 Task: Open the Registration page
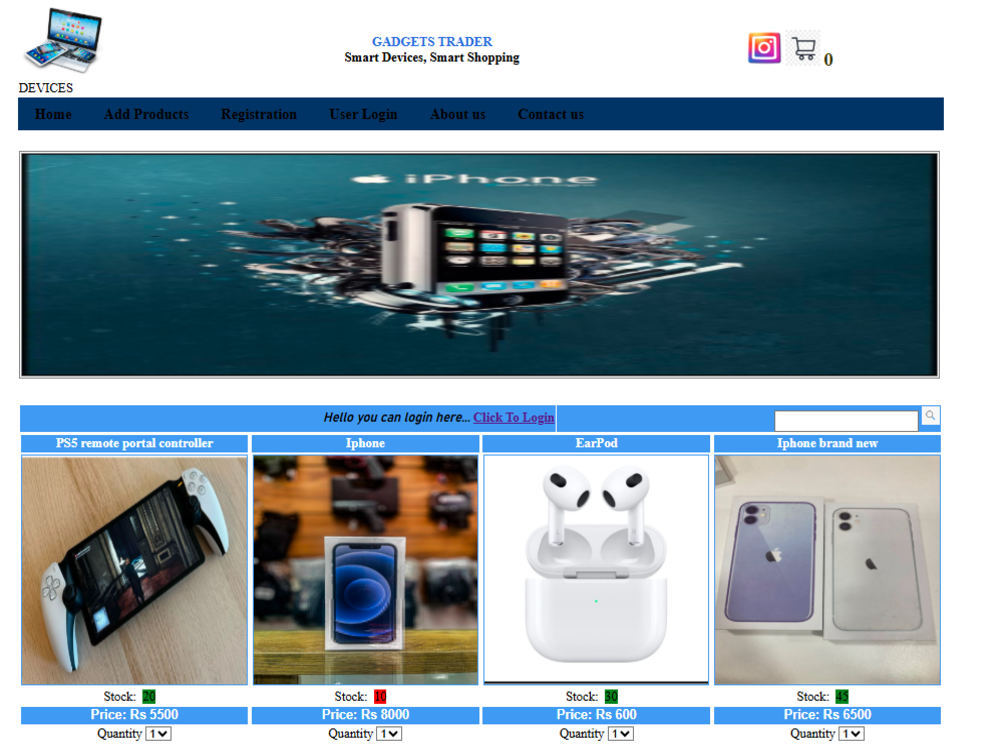(258, 114)
